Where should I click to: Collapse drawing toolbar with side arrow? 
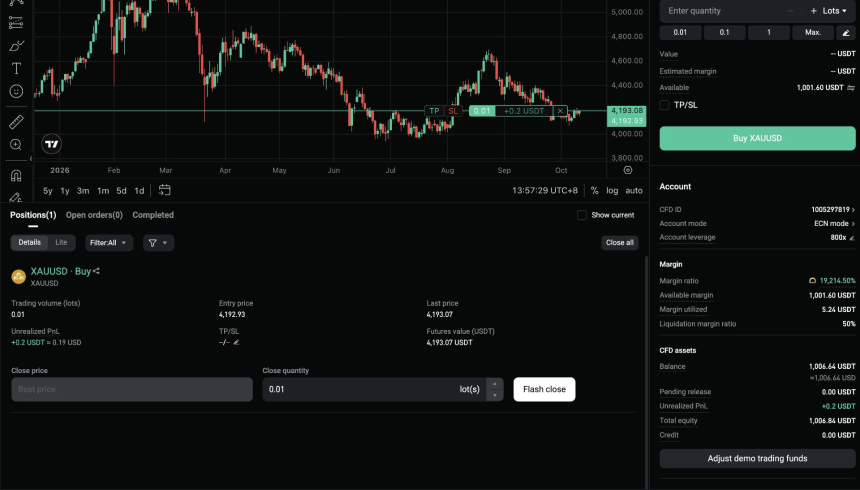[x=31, y=159]
